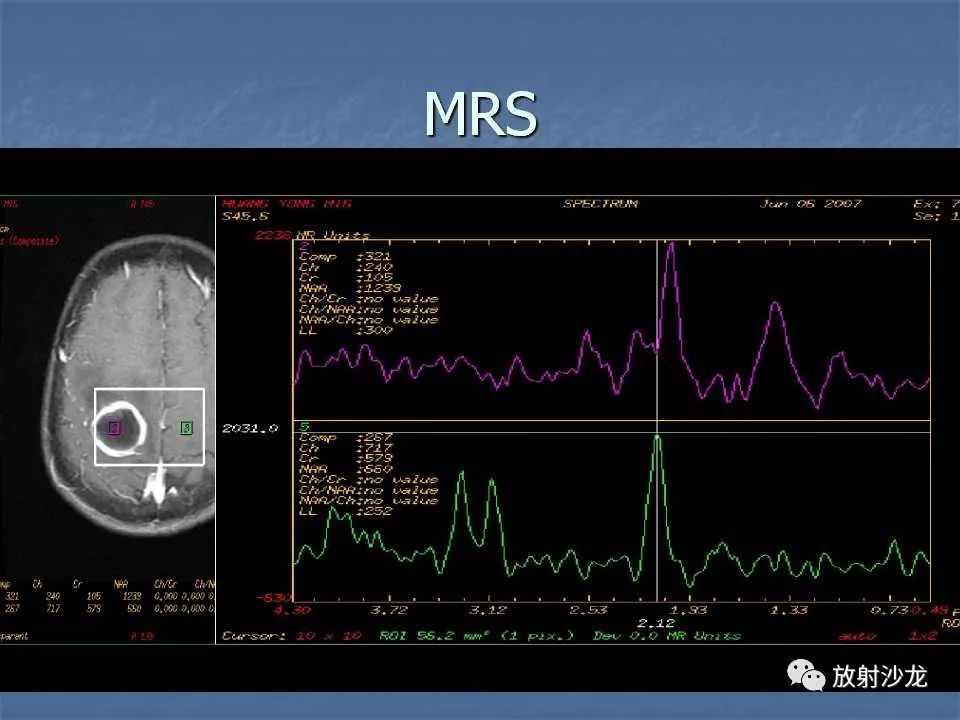Click the '1.33' ppm axis label
The image size is (960, 720).
point(789,610)
